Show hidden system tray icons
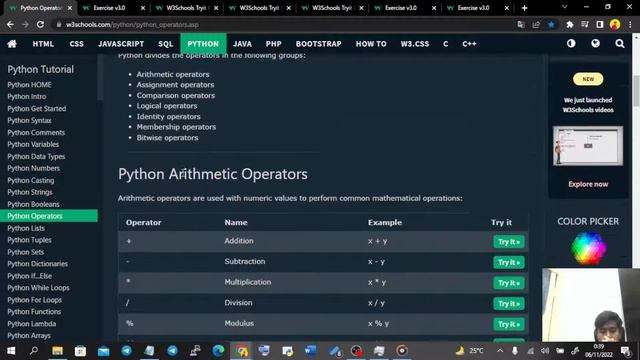This screenshot has width=640, height=360. (x=500, y=351)
